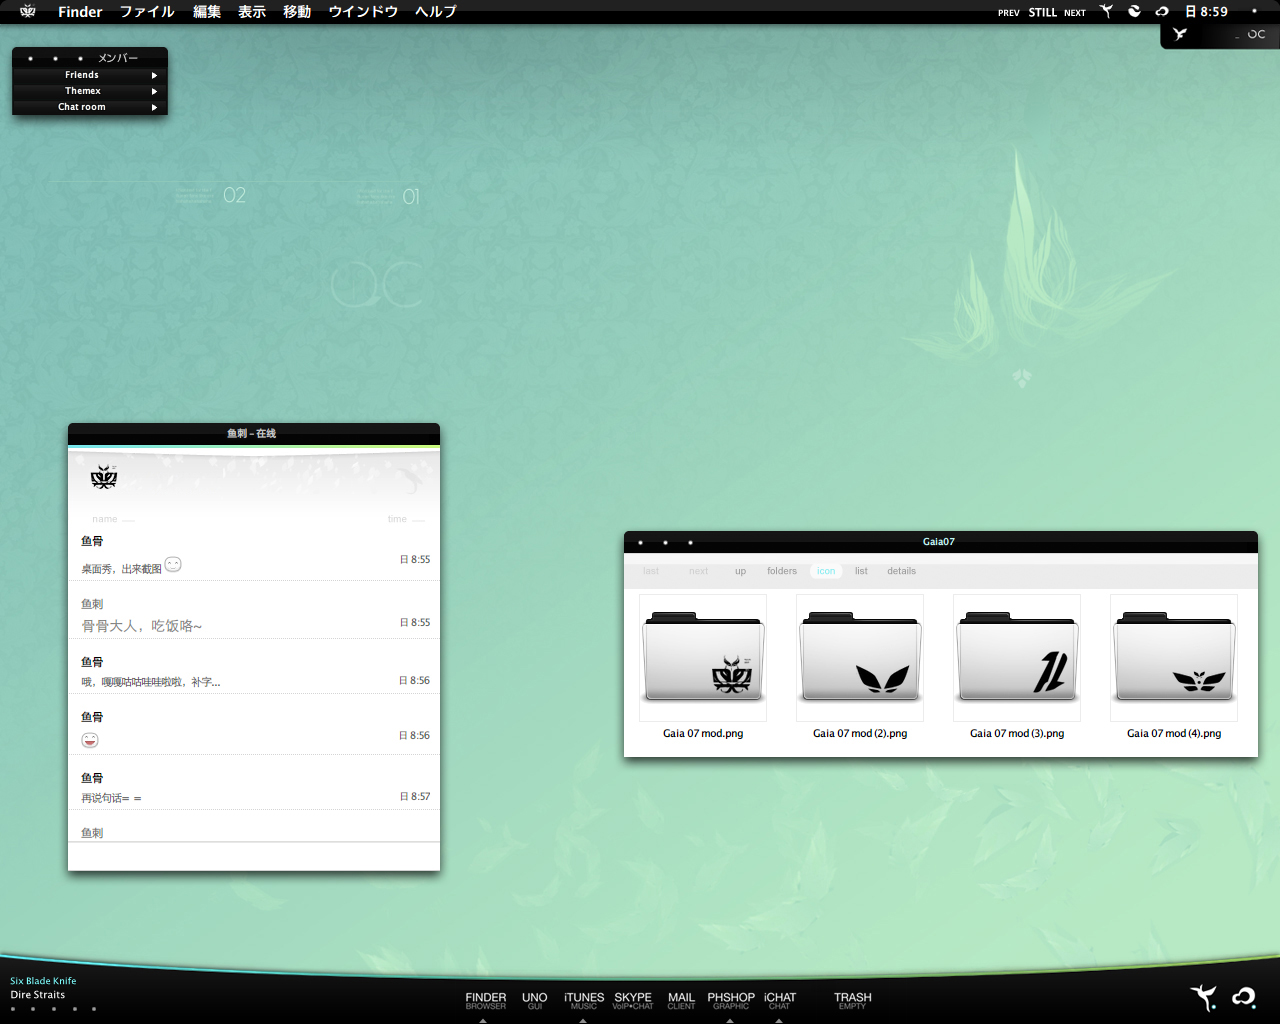Select the message 骨骨大人，吃饭咯~
This screenshot has width=1280, height=1024.
click(141, 626)
